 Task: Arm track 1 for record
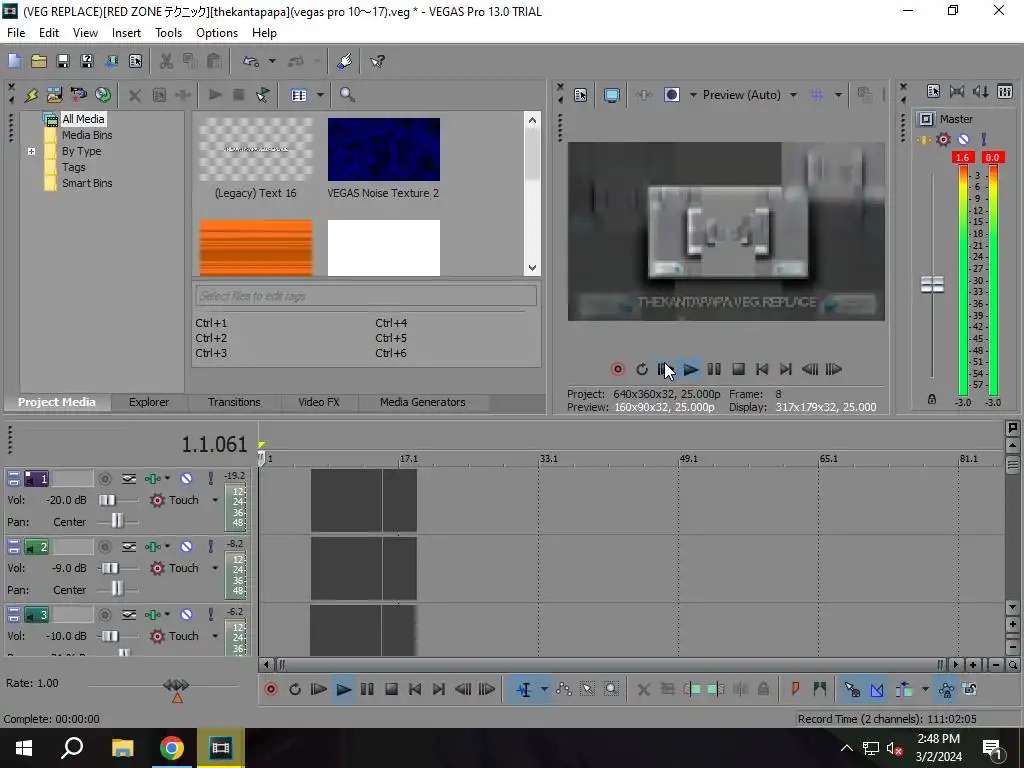click(104, 479)
